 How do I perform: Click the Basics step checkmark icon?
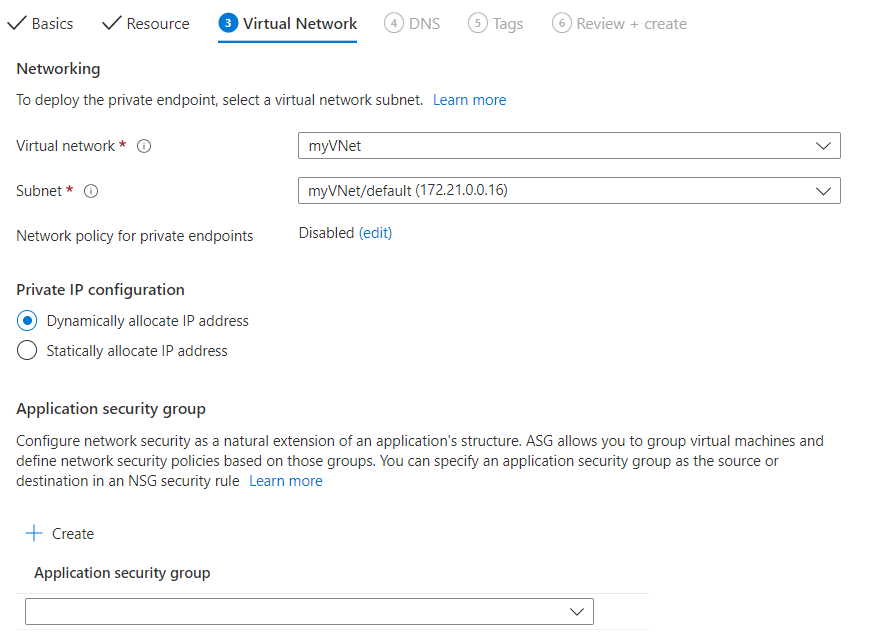(16, 23)
